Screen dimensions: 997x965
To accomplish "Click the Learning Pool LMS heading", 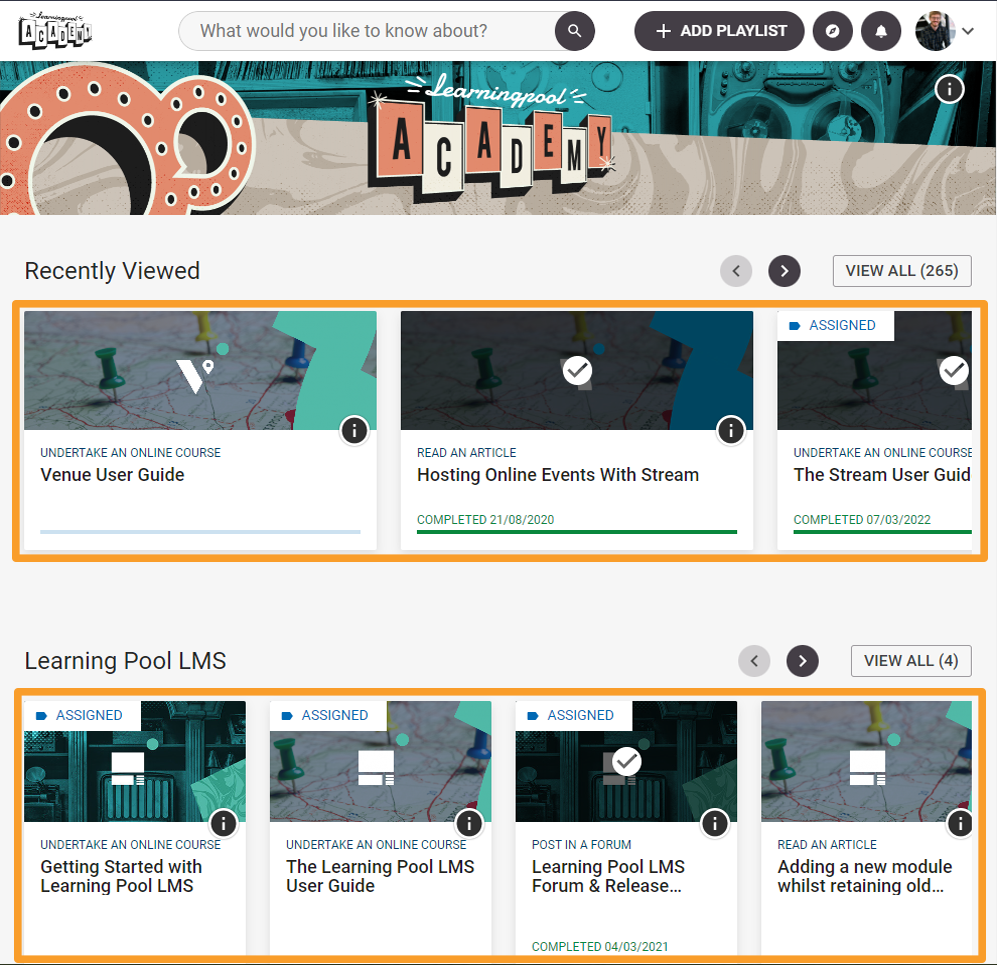I will [x=125, y=661].
